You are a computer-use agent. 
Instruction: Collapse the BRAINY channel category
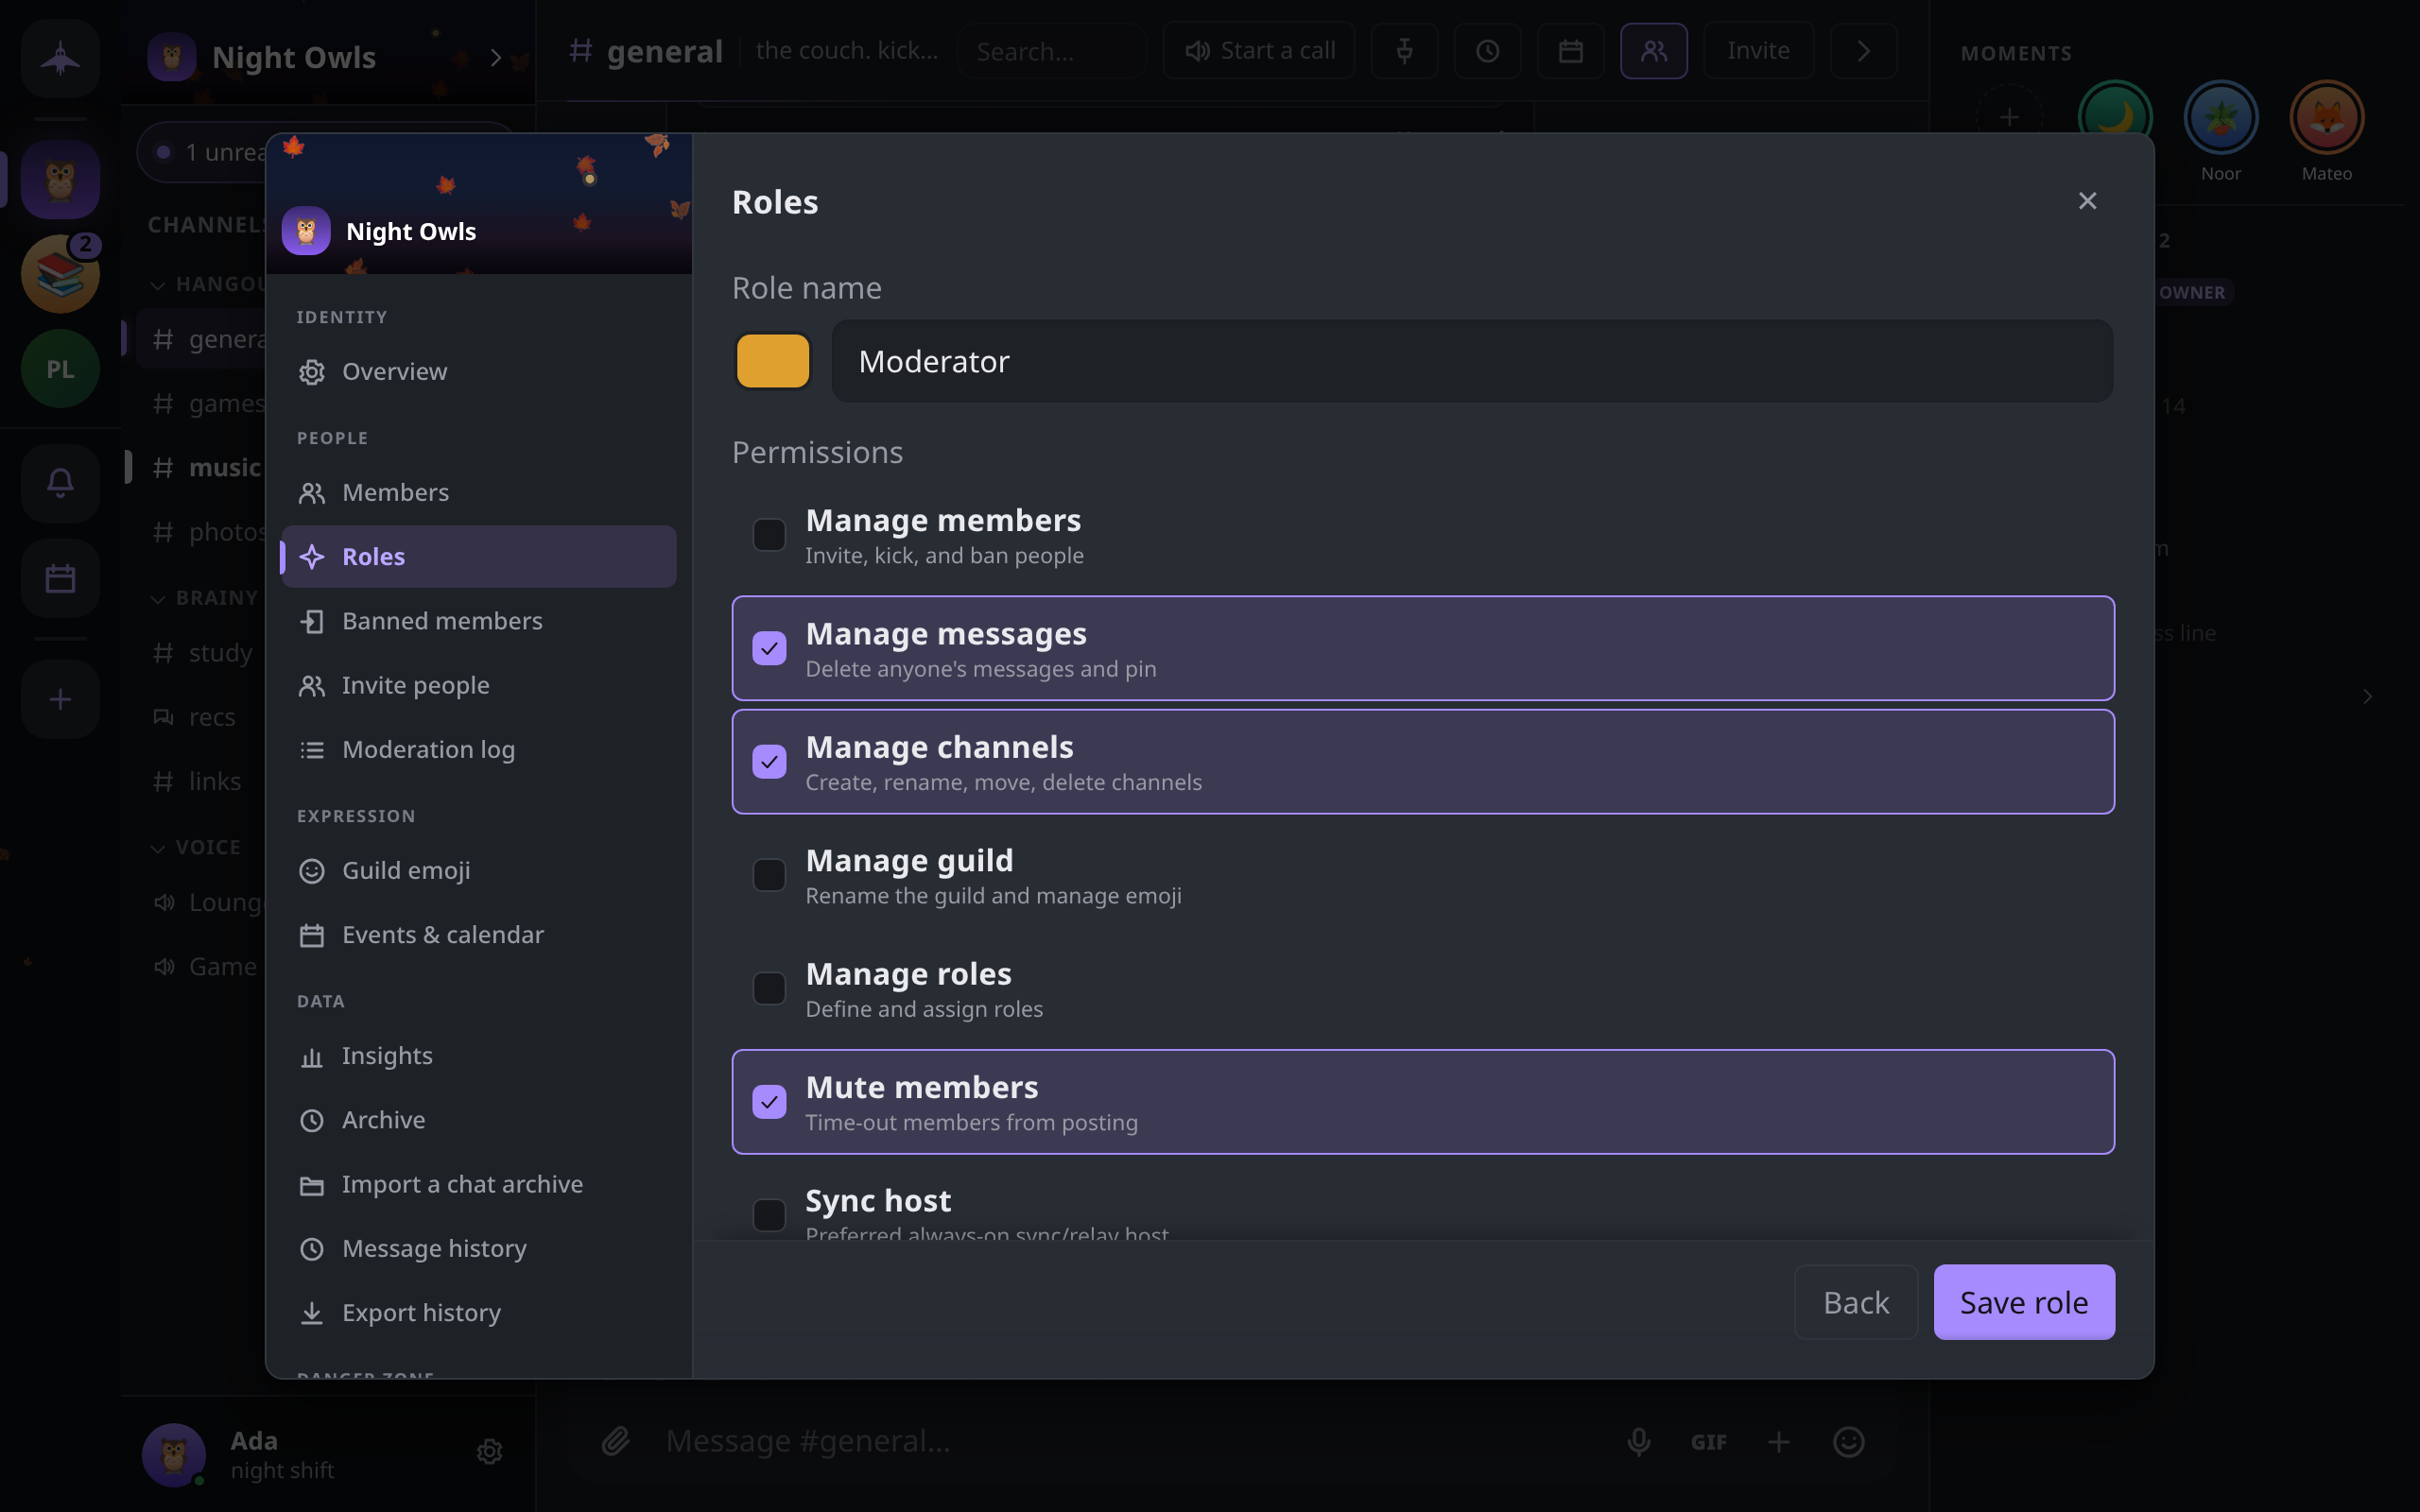[158, 599]
